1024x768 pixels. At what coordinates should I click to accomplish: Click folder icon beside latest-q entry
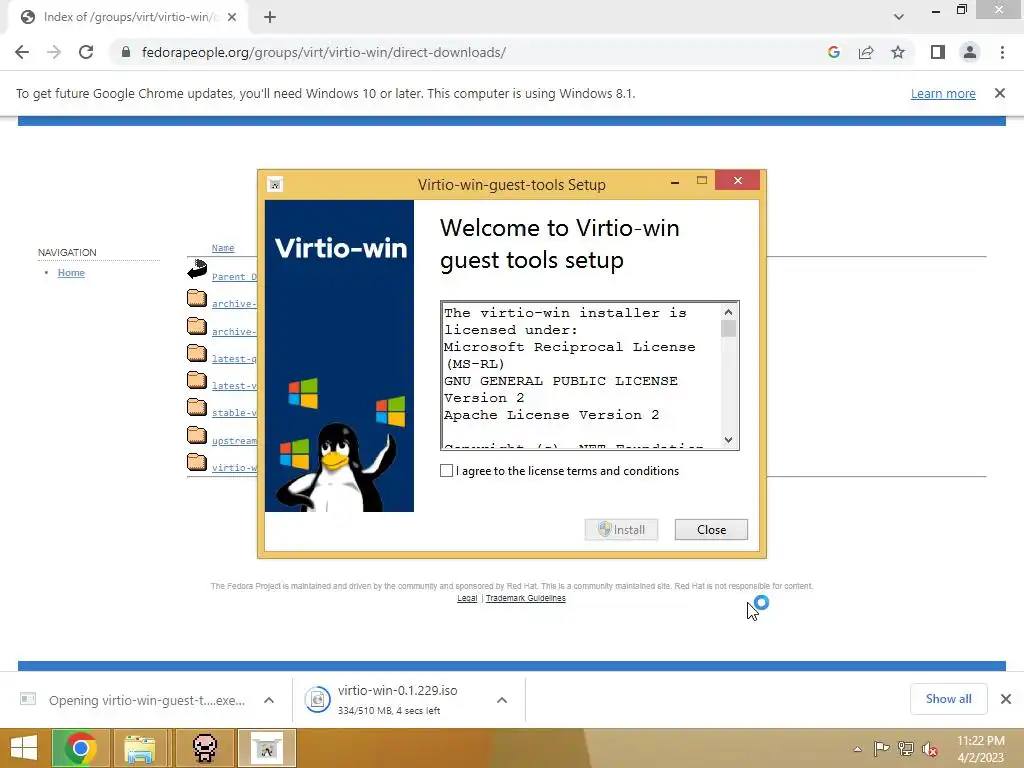coord(197,353)
